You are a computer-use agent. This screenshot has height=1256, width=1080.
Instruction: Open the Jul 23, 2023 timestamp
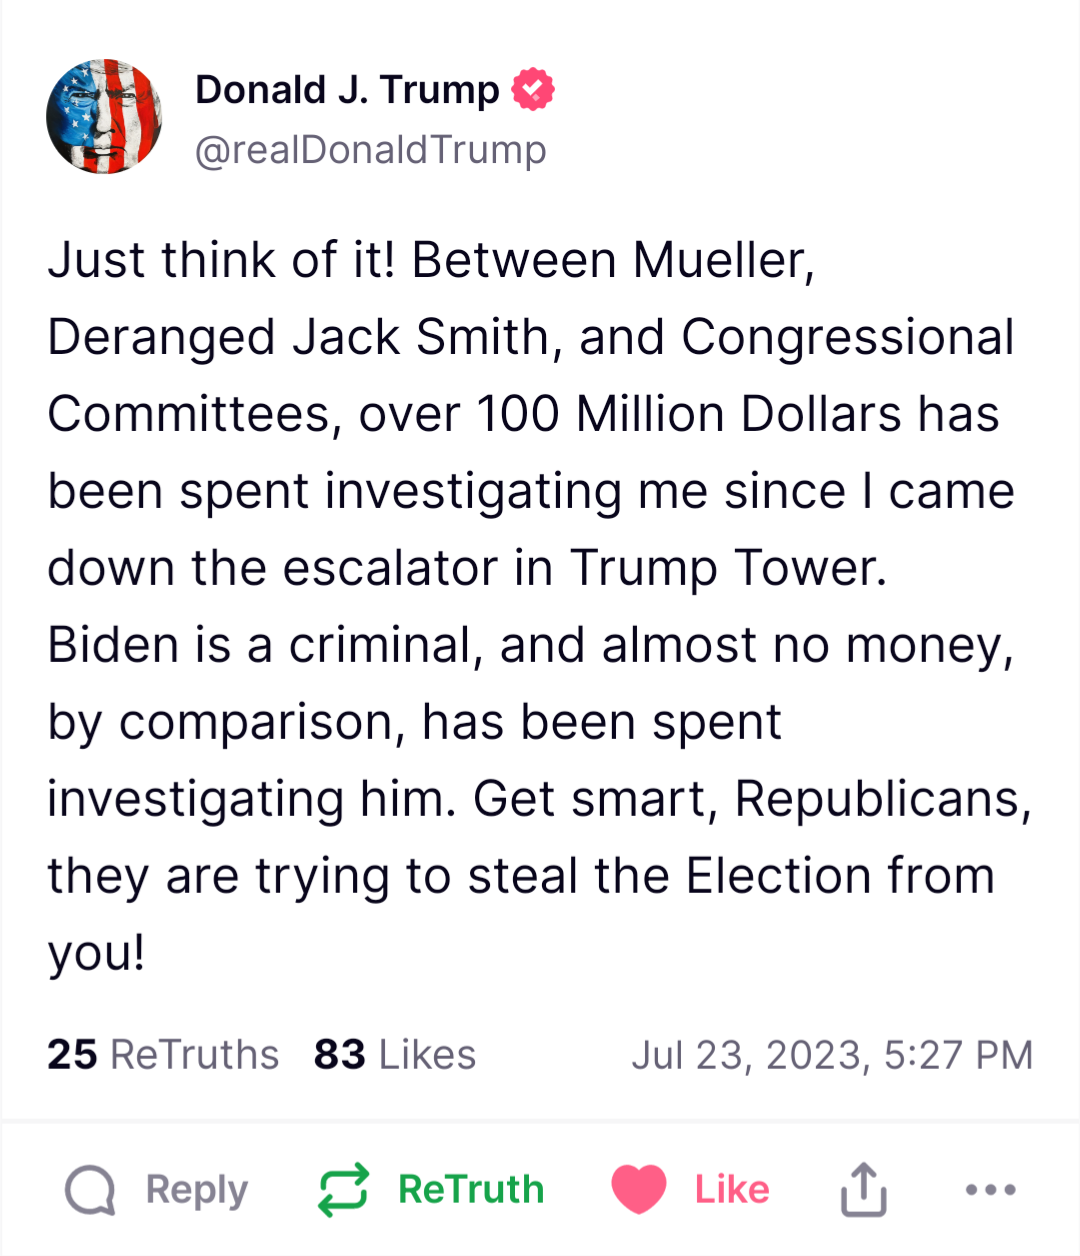click(x=832, y=1056)
